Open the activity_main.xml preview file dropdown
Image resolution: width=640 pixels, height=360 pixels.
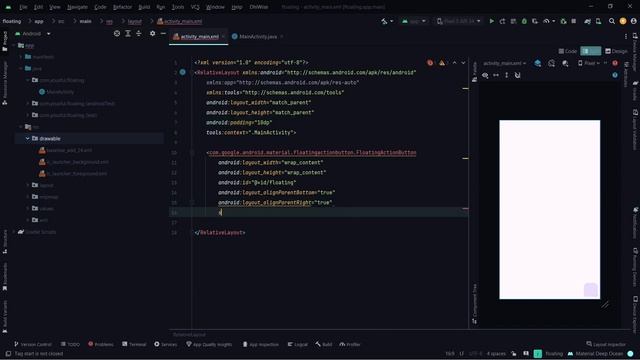tap(504, 63)
